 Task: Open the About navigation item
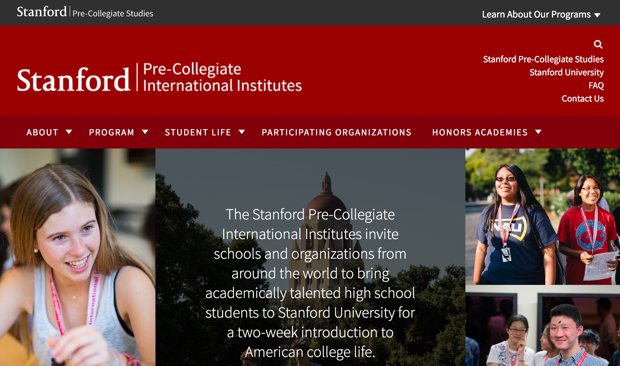pos(42,132)
